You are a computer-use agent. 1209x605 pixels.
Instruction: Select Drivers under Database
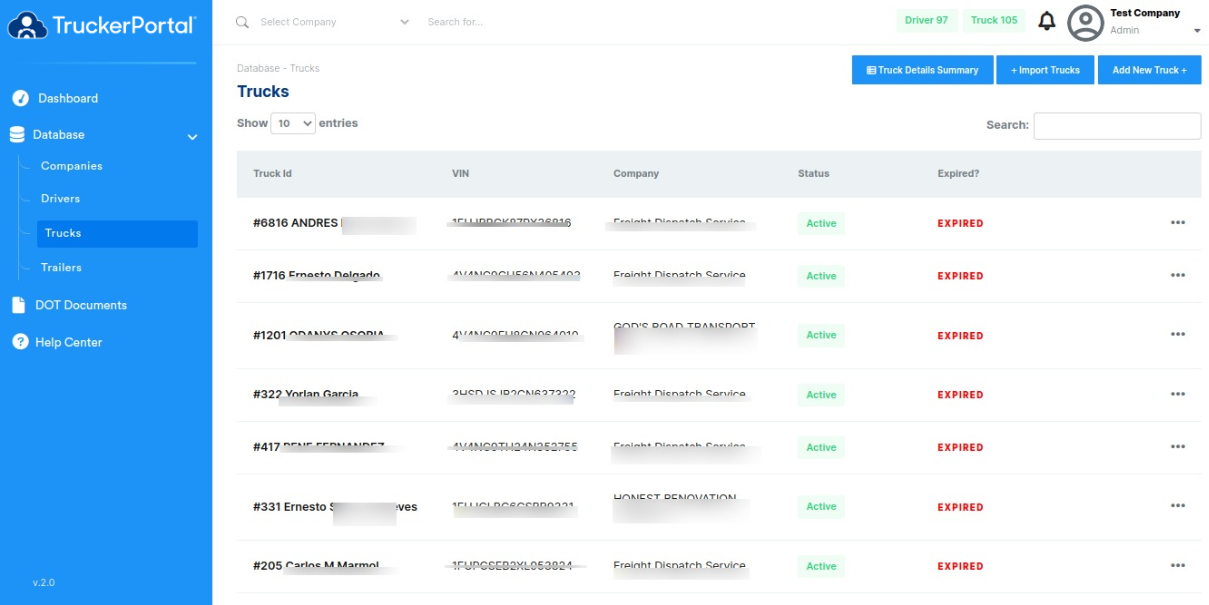60,199
